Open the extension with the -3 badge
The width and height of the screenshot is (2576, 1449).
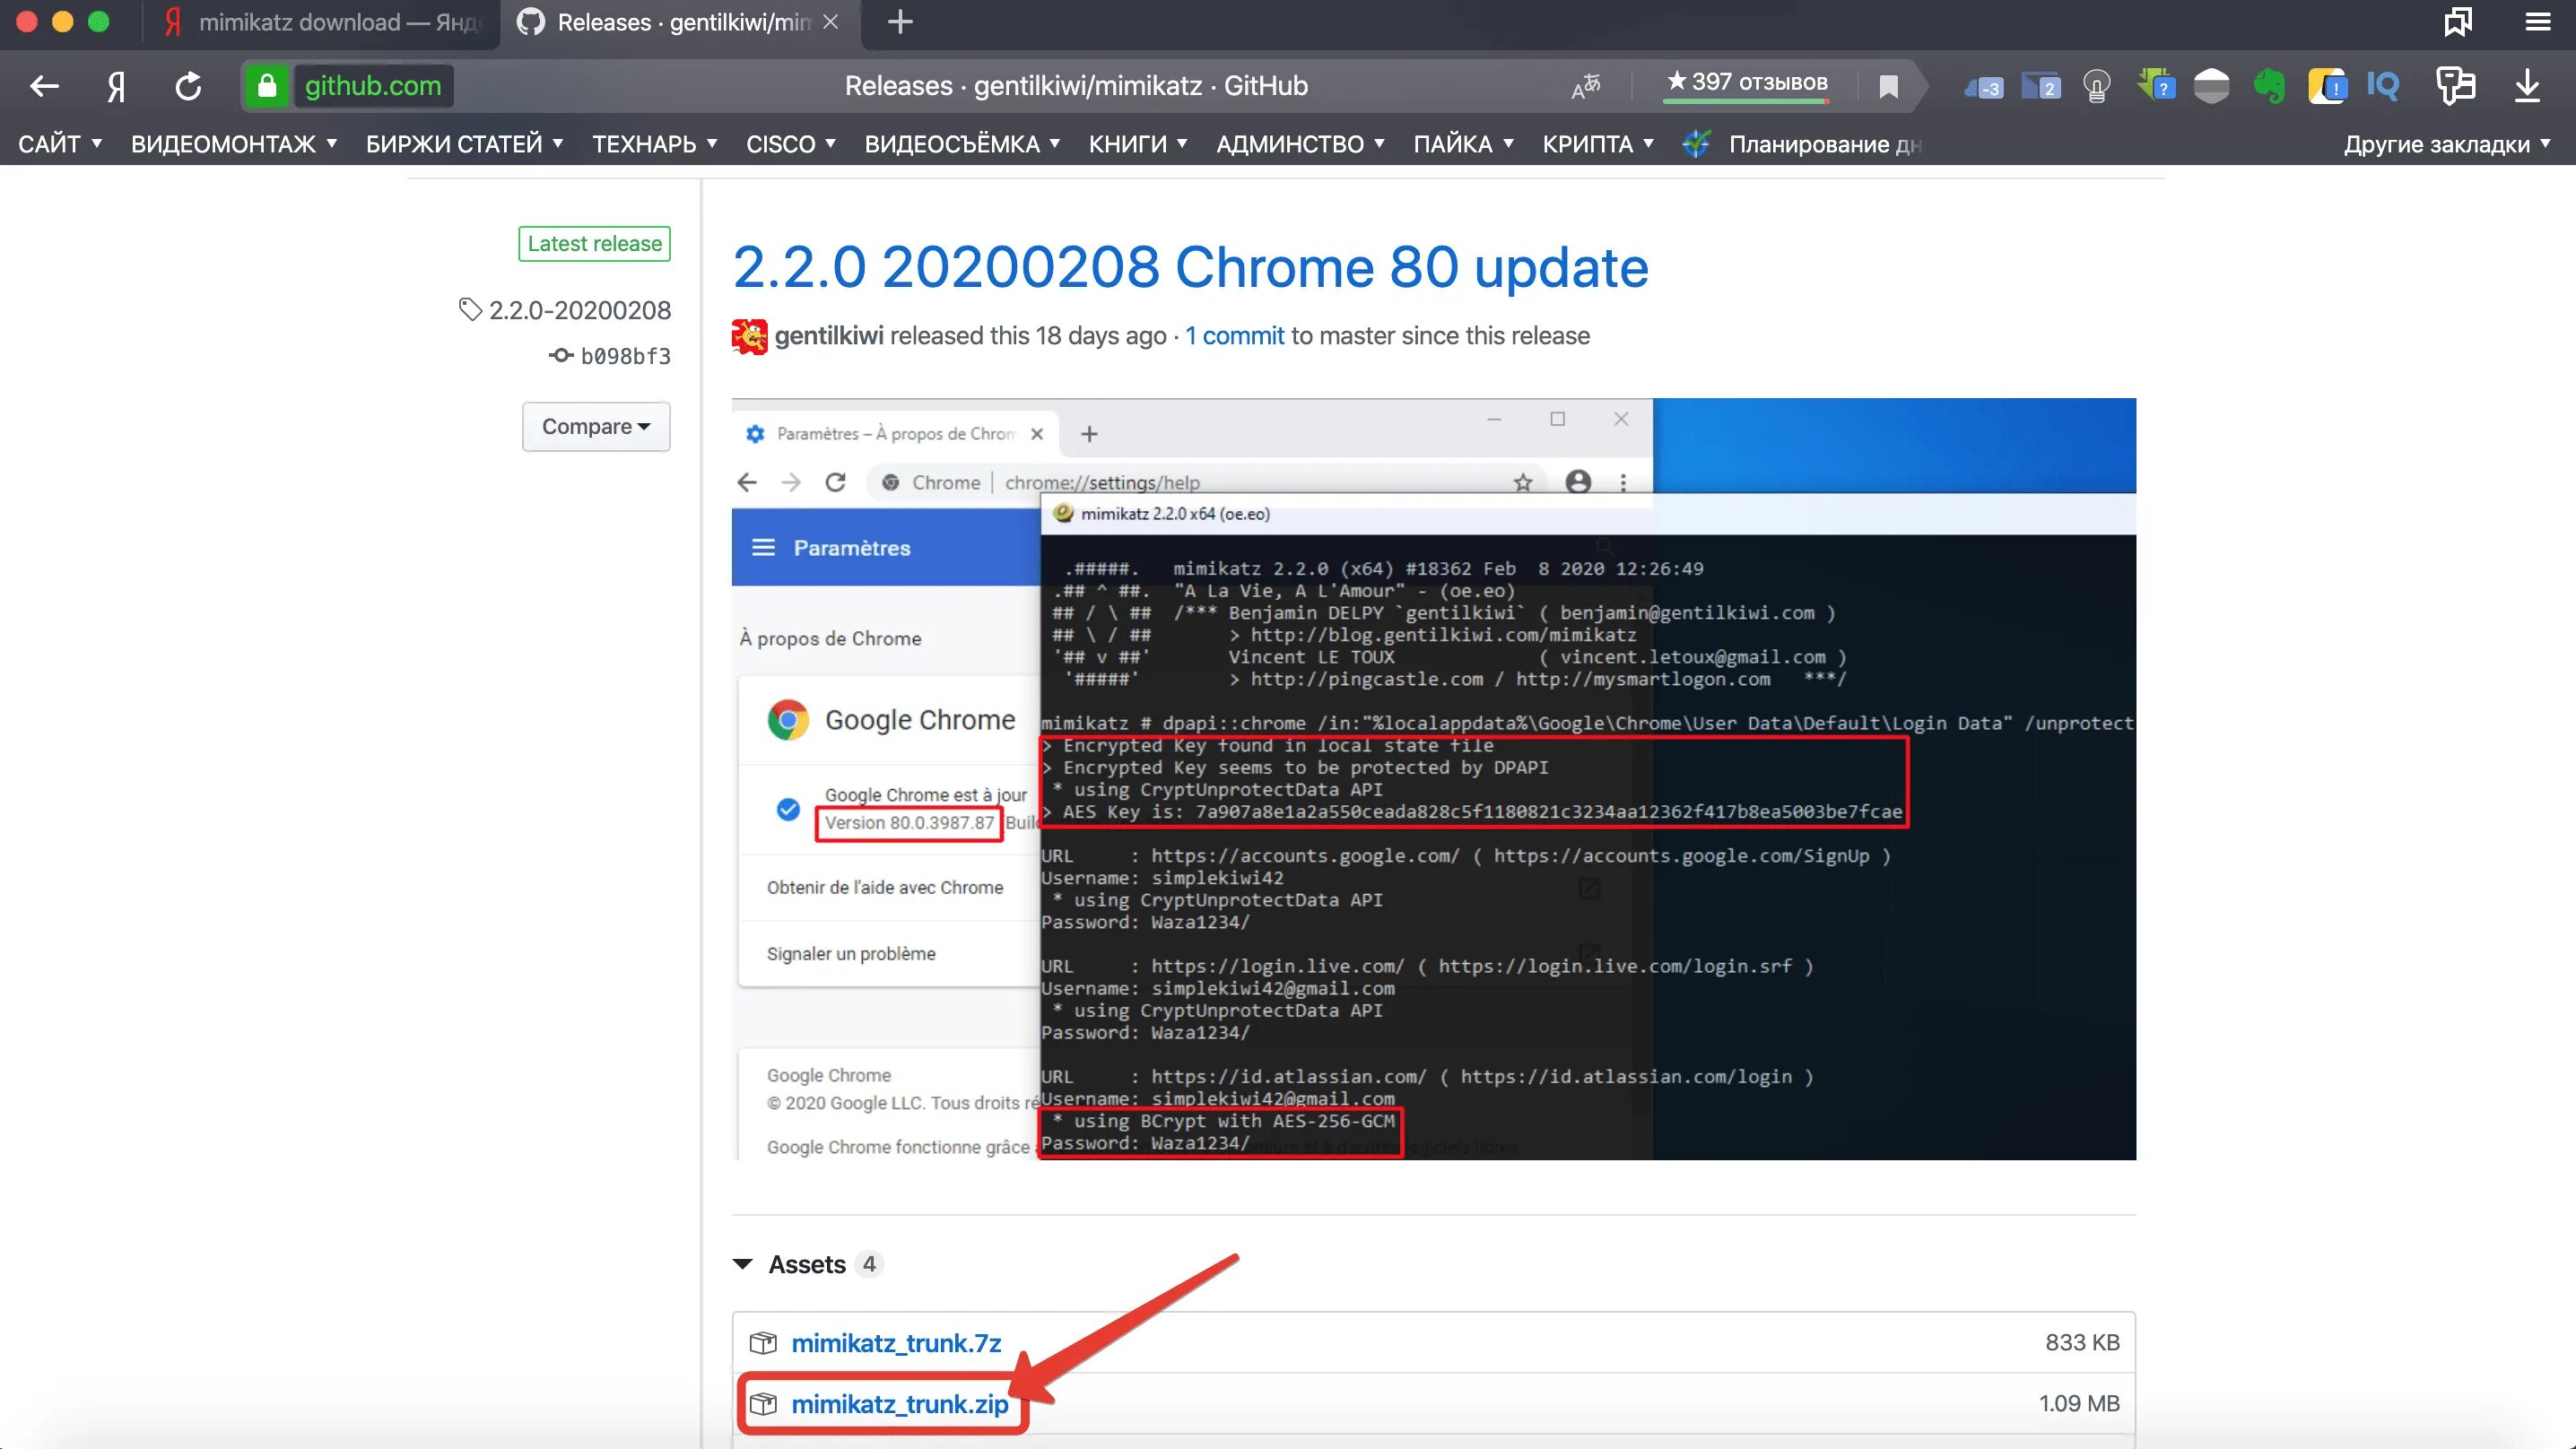[x=1983, y=87]
